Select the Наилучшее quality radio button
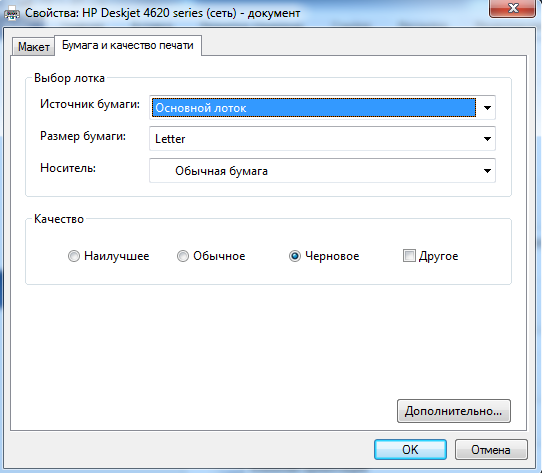 (74, 256)
